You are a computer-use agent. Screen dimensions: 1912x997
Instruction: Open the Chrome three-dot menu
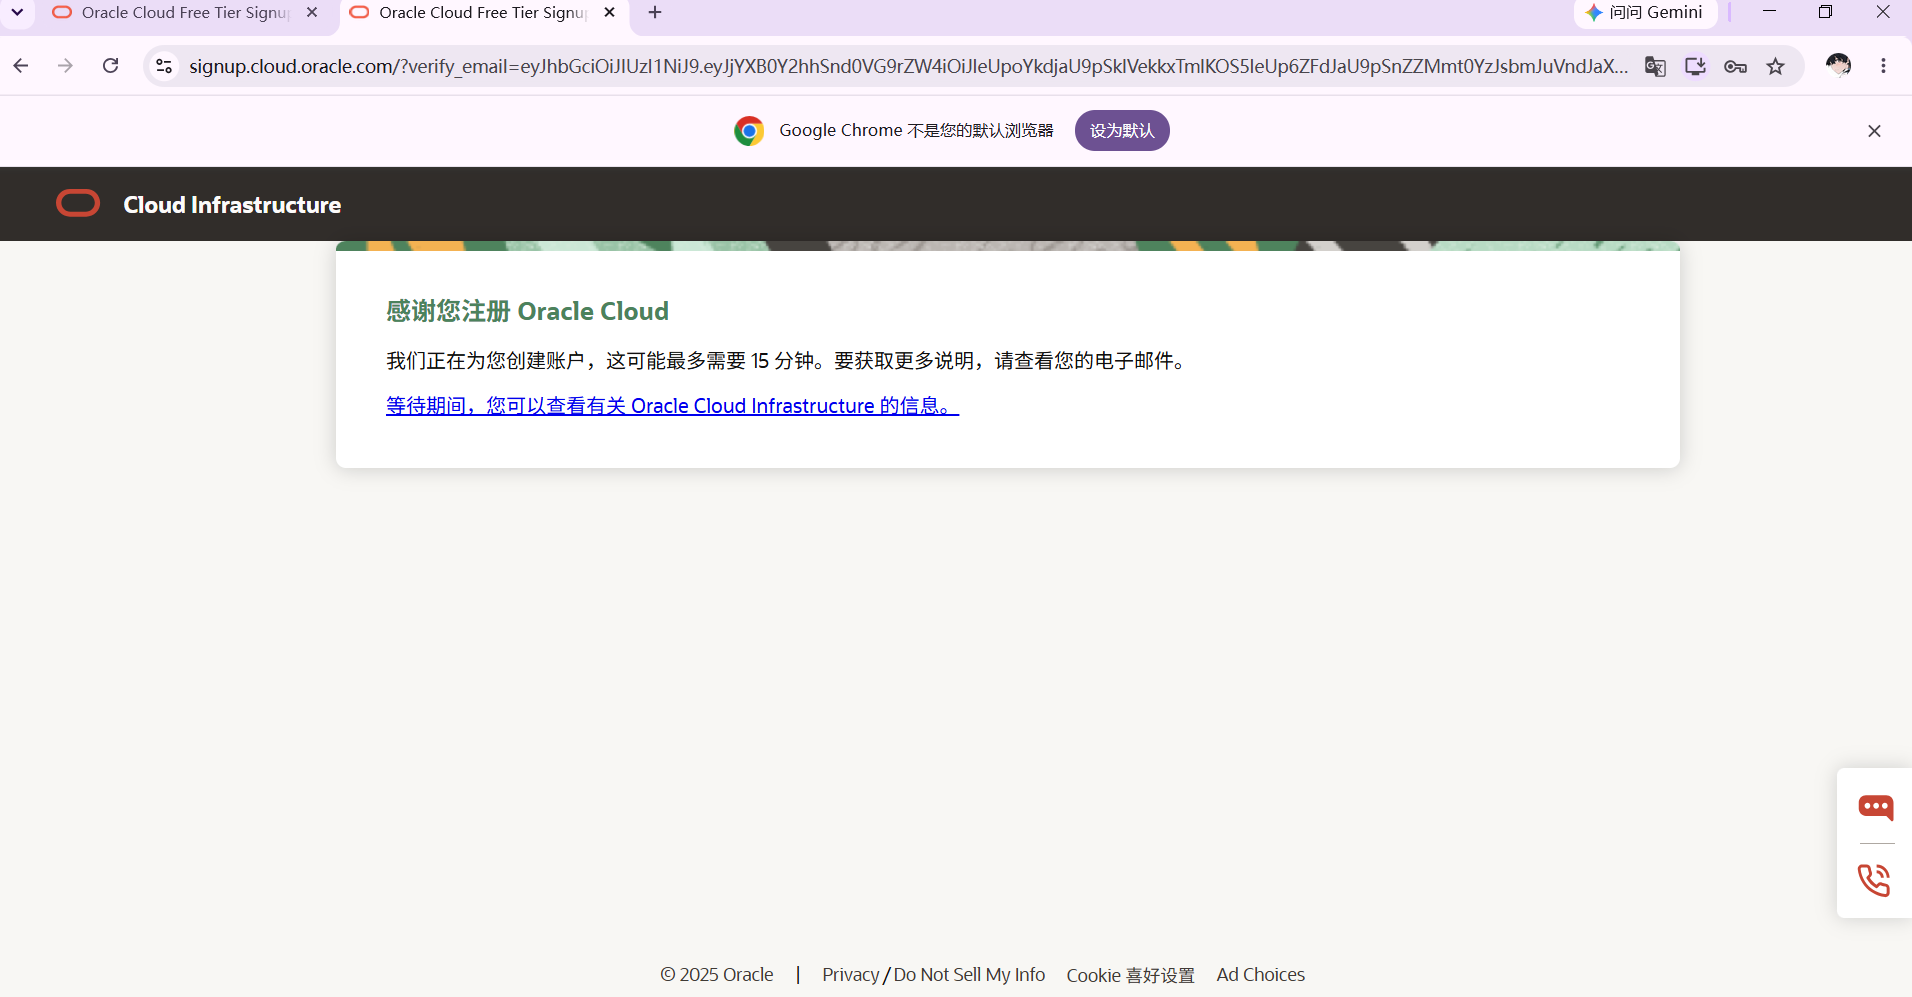pos(1883,66)
